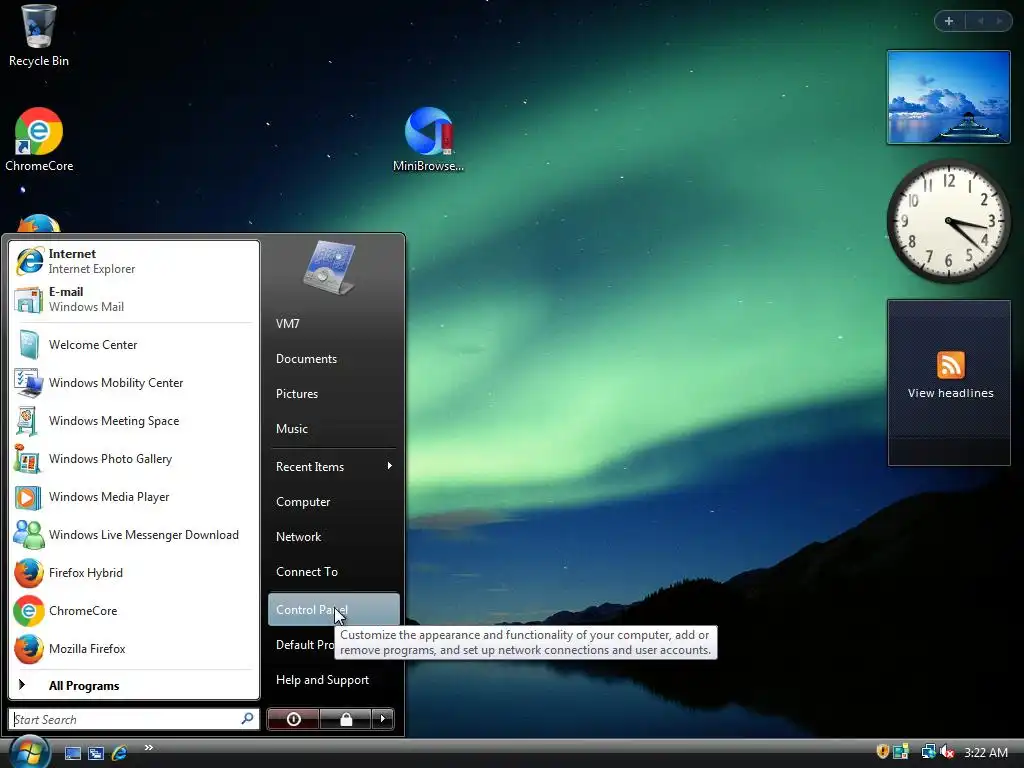Image resolution: width=1024 pixels, height=768 pixels.
Task: Click the slideshow picture gadget
Action: coord(948,97)
